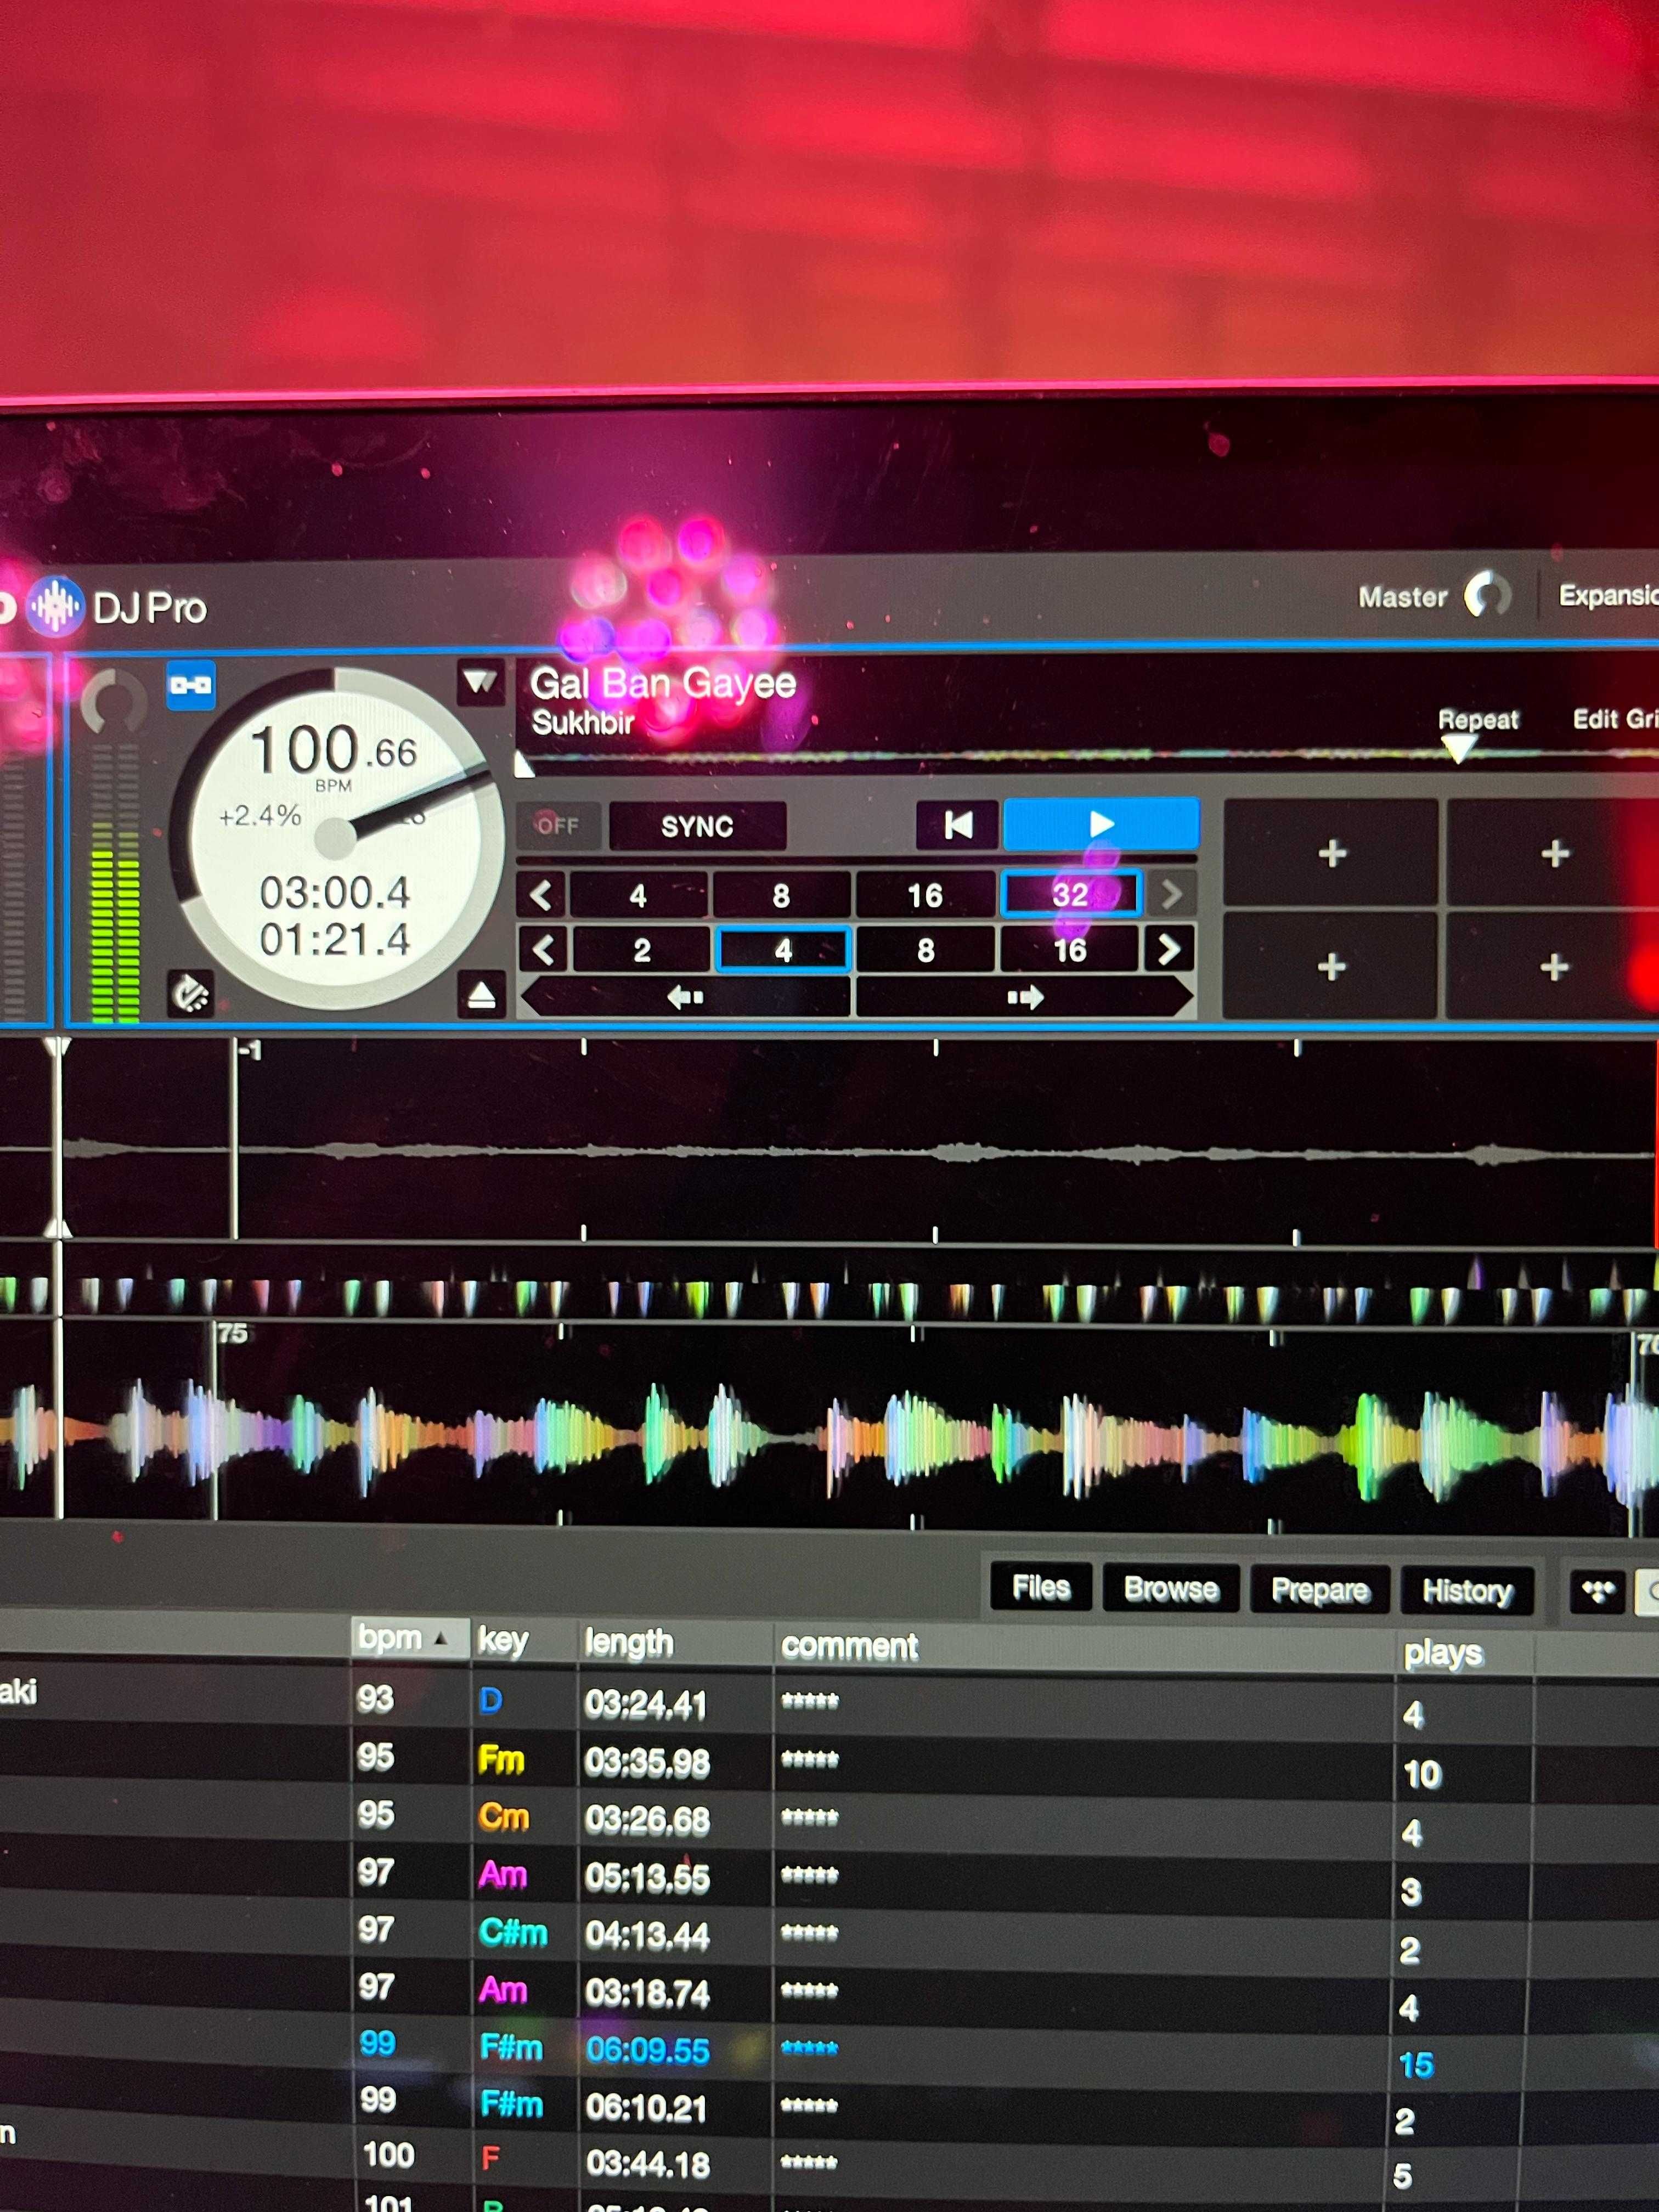
Task: Select the Am track with length 03:18.74
Action: tap(829, 1992)
